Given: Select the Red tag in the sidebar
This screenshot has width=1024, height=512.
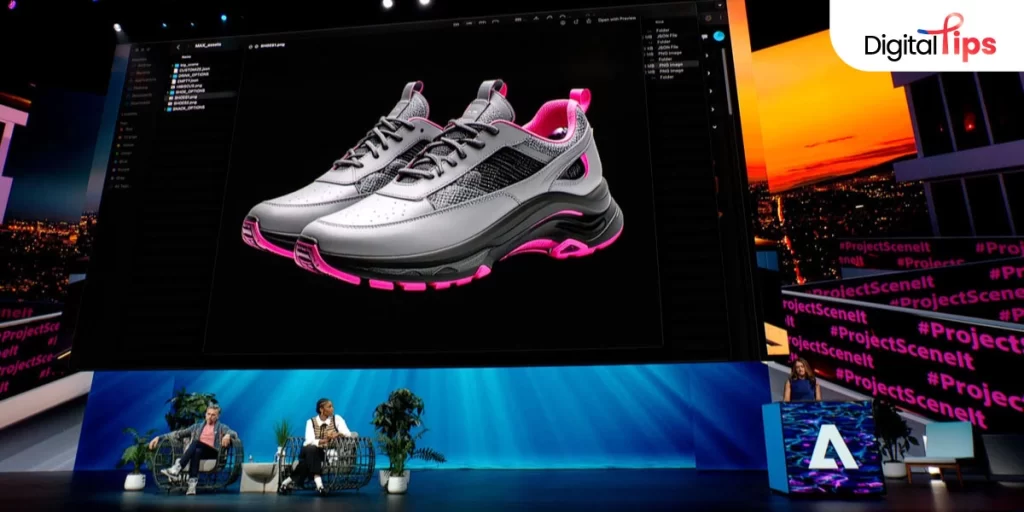Looking at the screenshot, I should 127,129.
